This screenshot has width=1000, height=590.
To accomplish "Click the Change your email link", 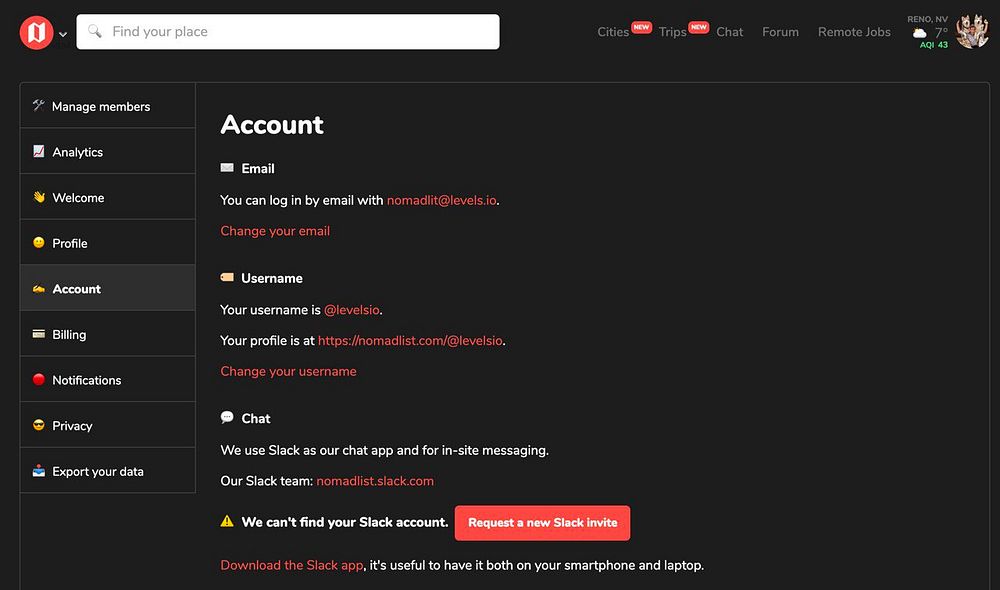I will [x=275, y=231].
